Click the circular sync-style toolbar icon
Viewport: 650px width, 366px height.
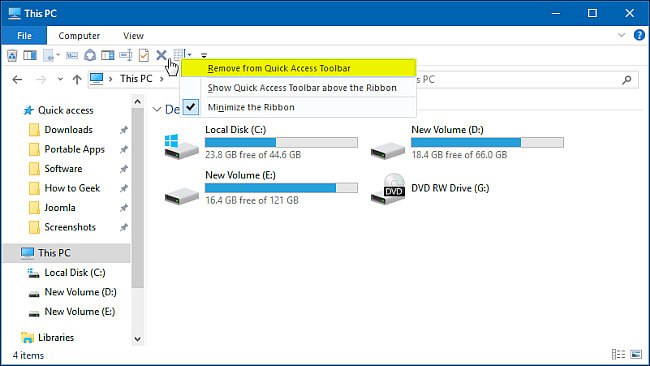tap(90, 55)
